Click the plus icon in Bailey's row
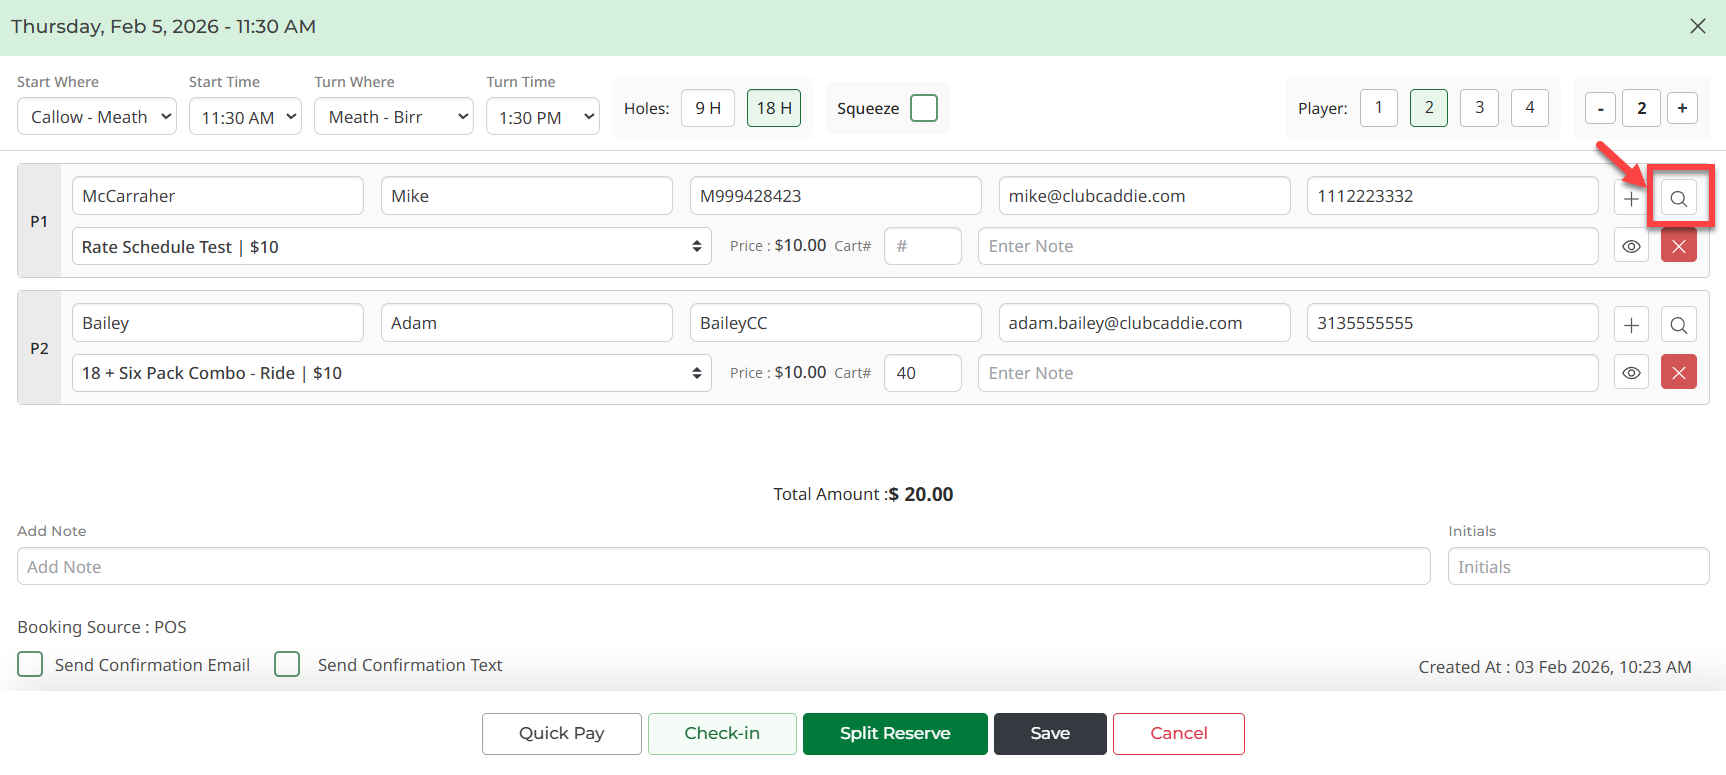Viewport: 1726px width, 775px height. tap(1631, 325)
